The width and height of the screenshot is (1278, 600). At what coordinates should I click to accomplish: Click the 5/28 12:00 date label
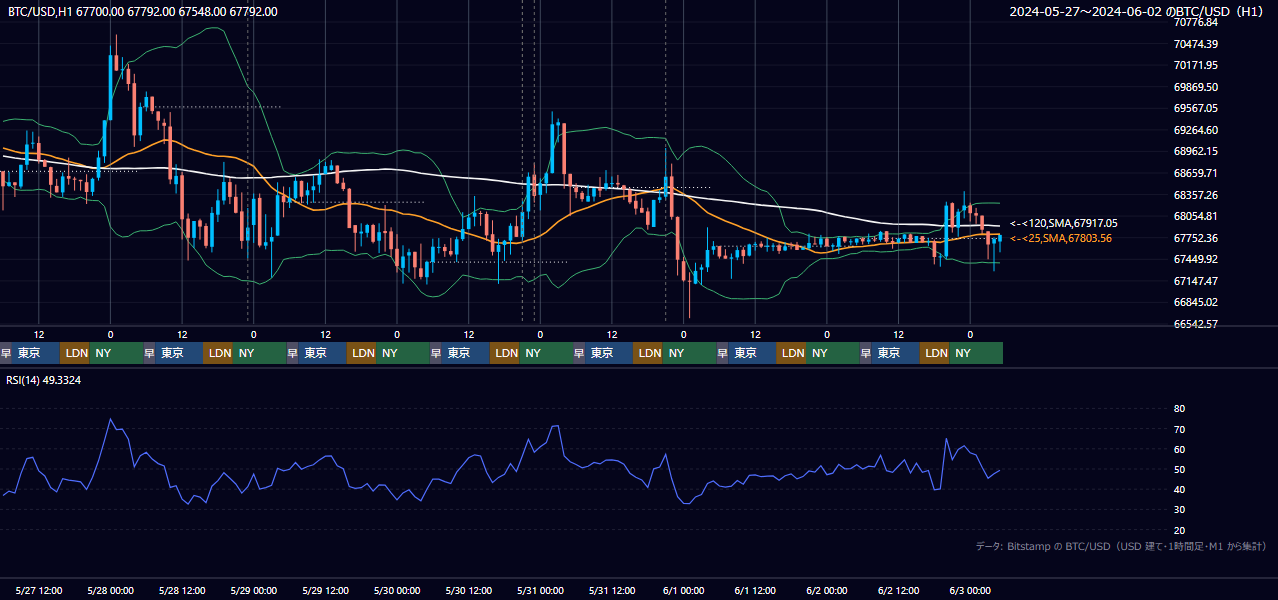[182, 590]
